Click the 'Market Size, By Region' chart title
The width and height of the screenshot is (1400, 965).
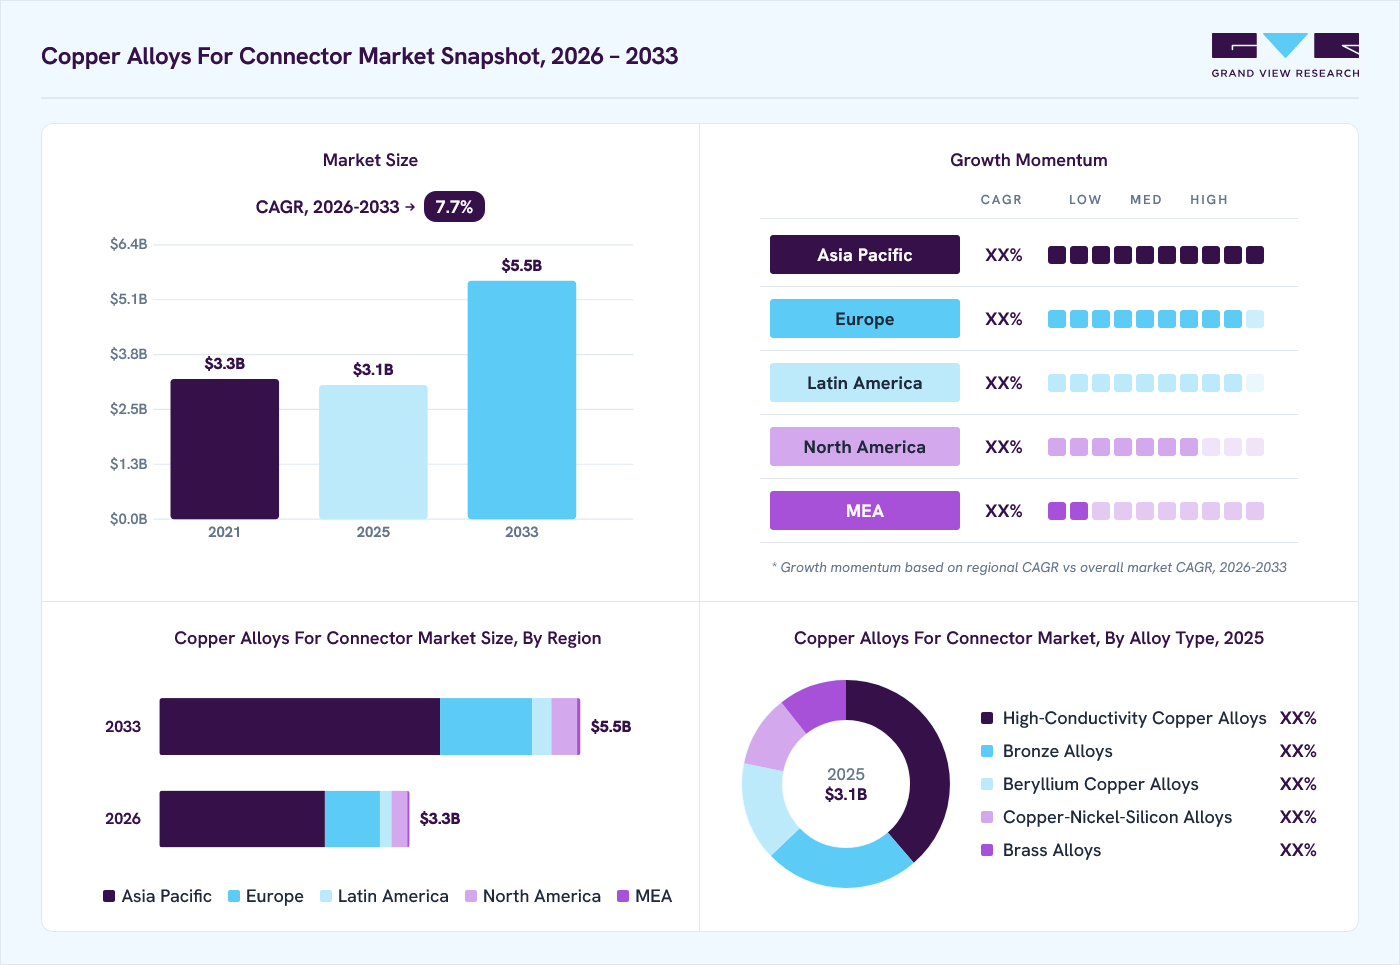(388, 638)
